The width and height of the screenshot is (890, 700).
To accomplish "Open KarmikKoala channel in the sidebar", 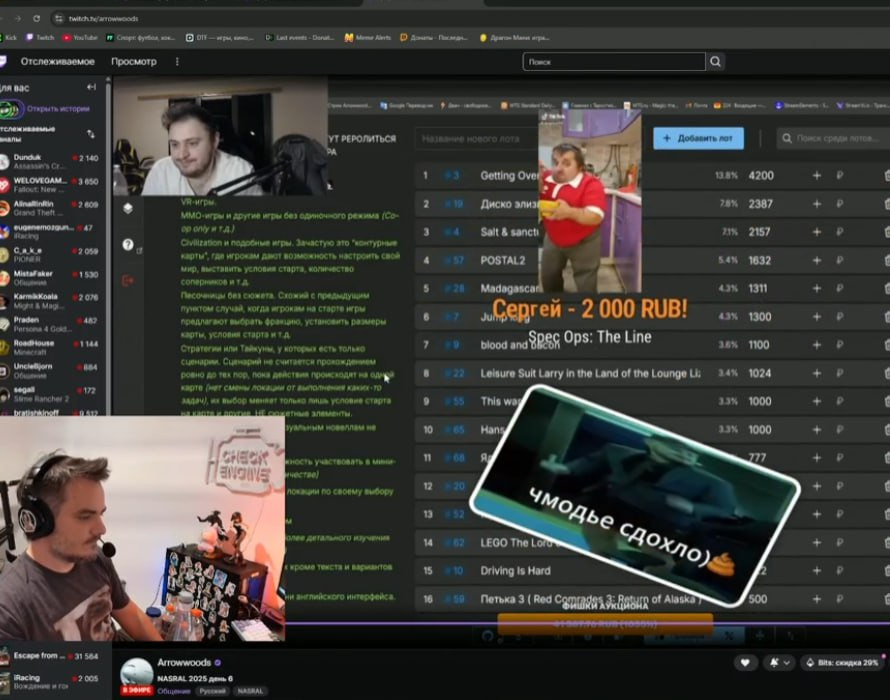I will (50, 301).
